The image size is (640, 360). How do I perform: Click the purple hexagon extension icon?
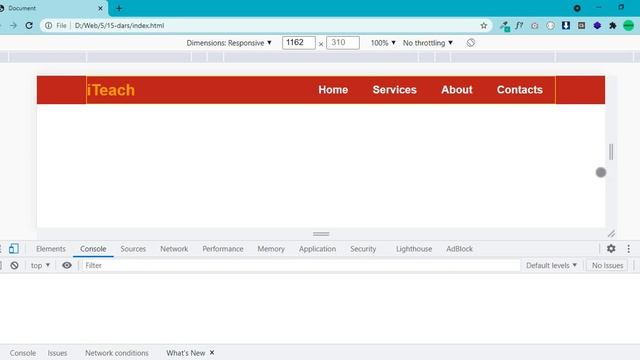point(597,25)
